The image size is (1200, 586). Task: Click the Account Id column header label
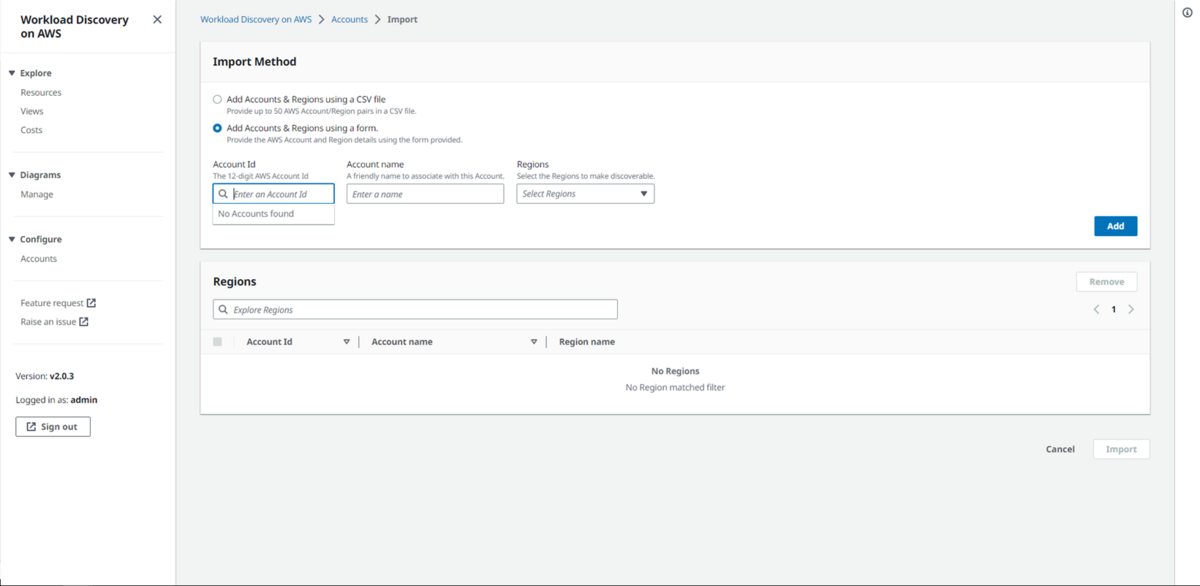click(x=270, y=342)
